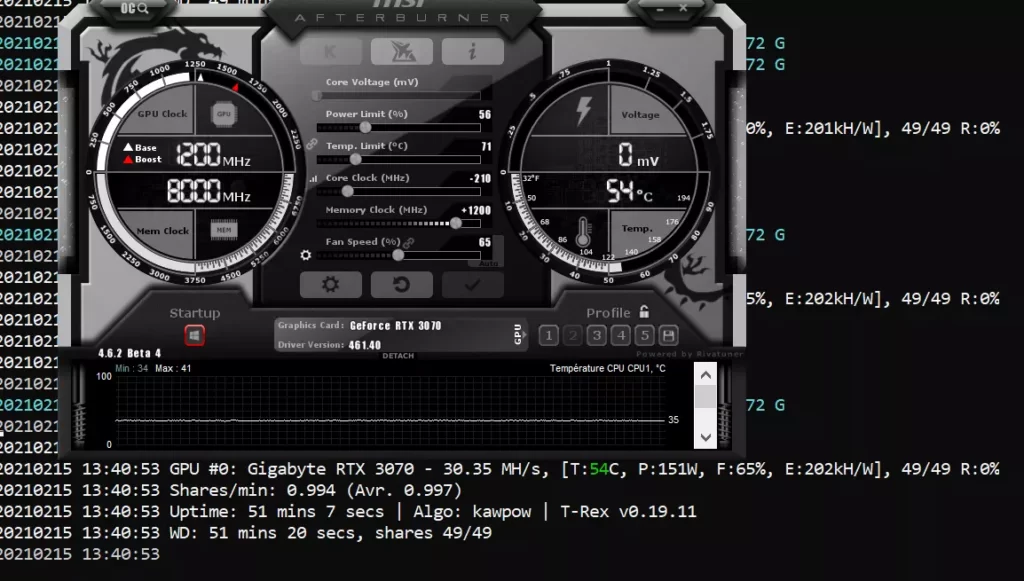Click the 8000 MHz memory clock readout
The height and width of the screenshot is (581, 1024).
point(208,191)
